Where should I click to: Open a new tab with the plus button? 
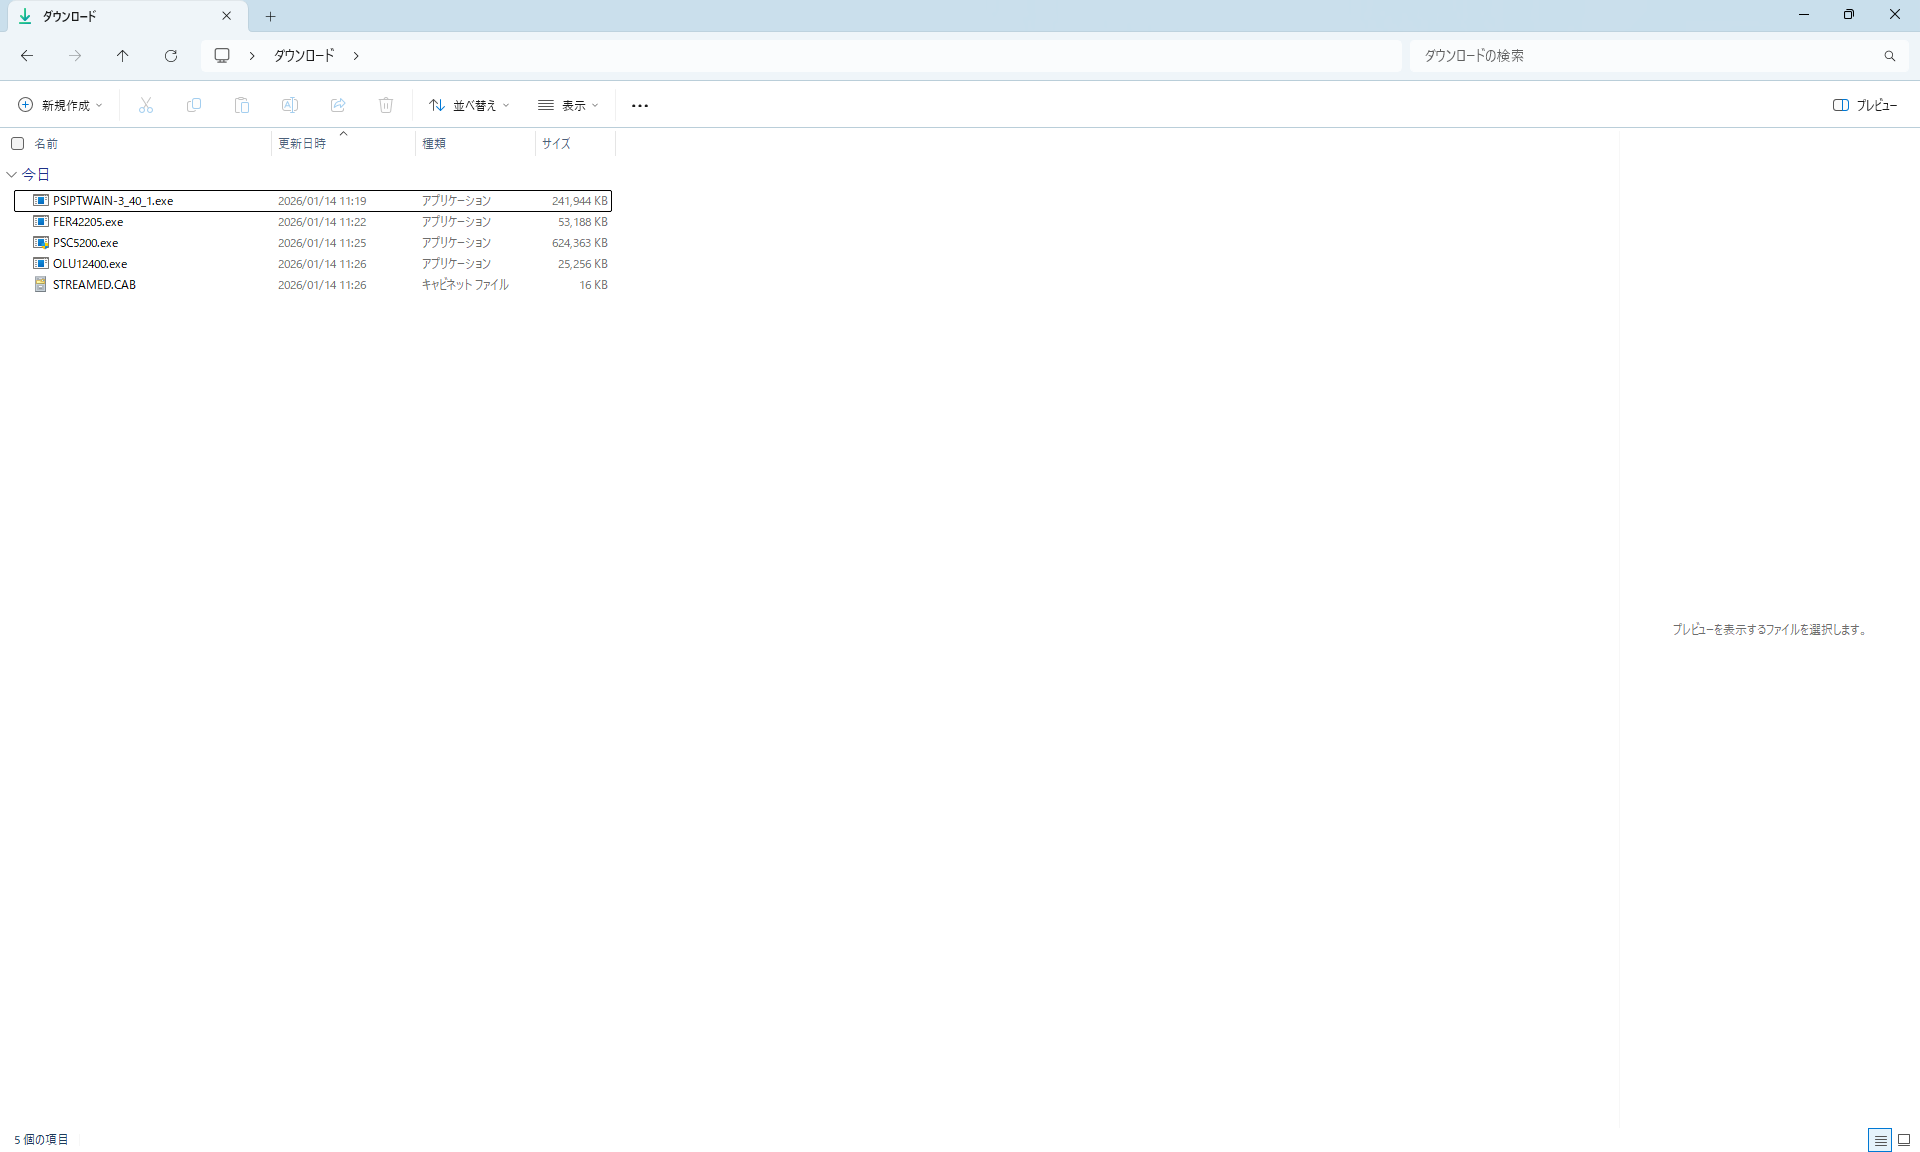270,16
